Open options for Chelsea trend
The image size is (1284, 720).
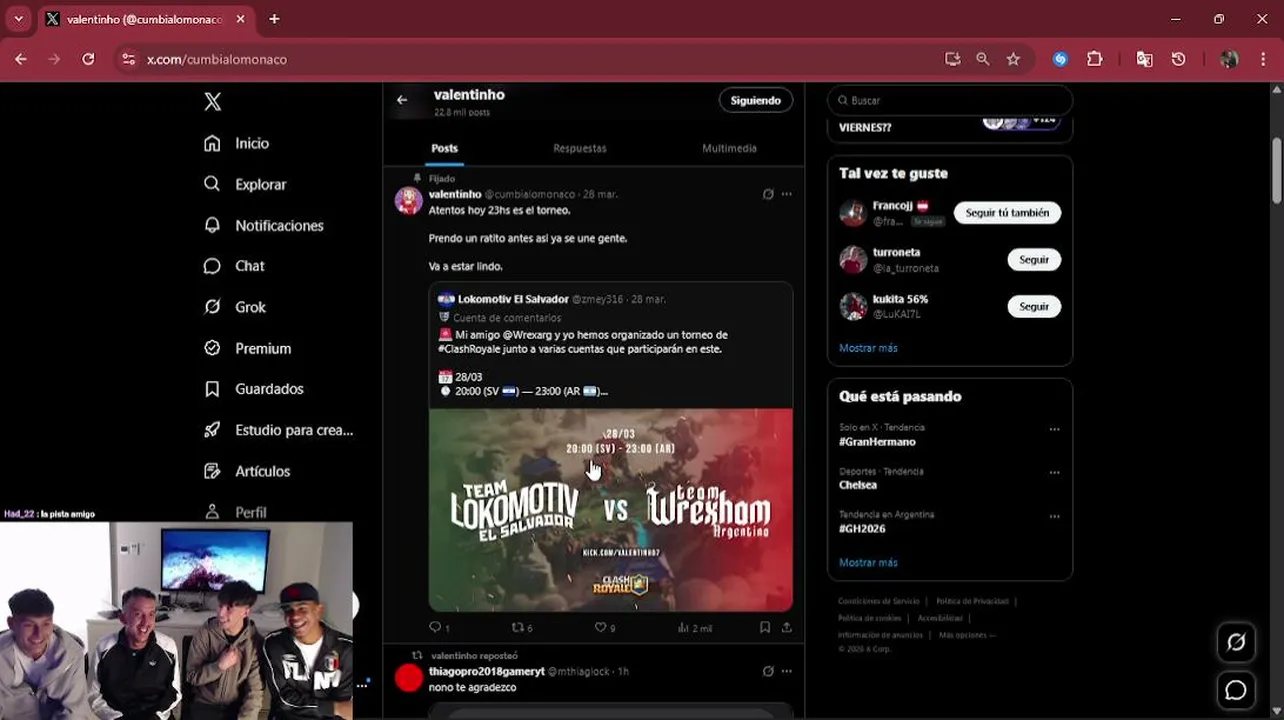click(1054, 472)
